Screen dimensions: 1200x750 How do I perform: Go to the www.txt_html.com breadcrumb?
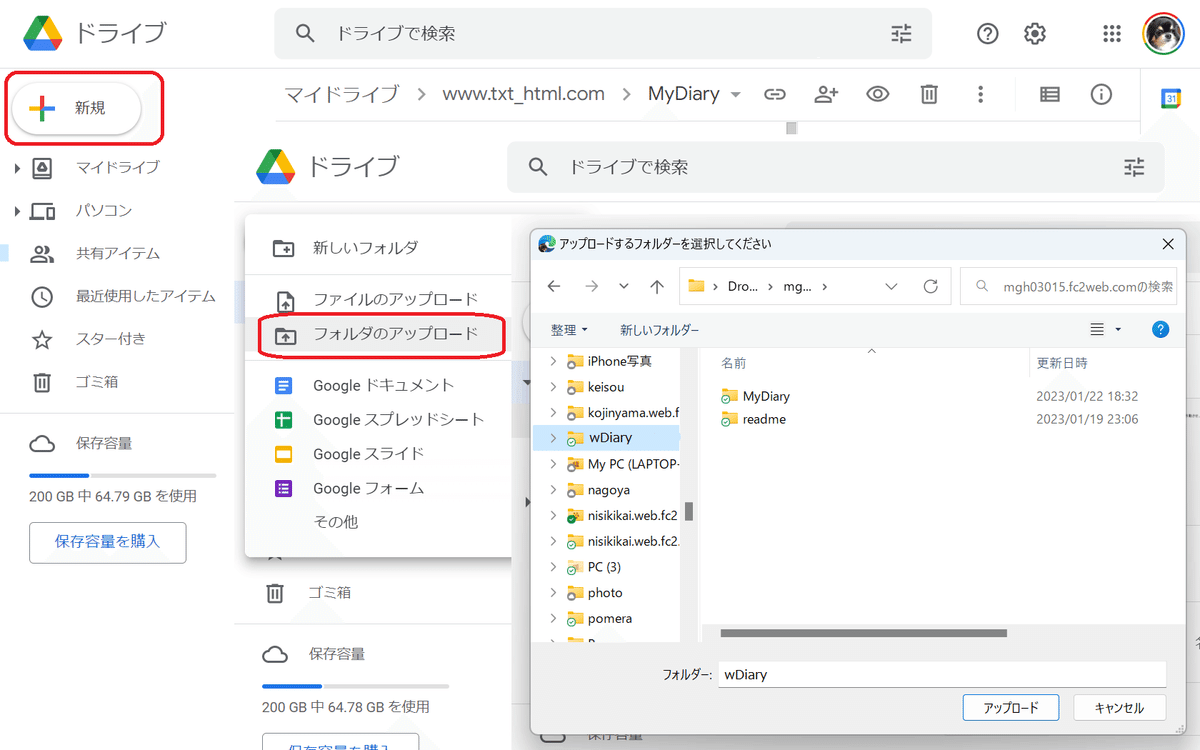click(x=523, y=94)
